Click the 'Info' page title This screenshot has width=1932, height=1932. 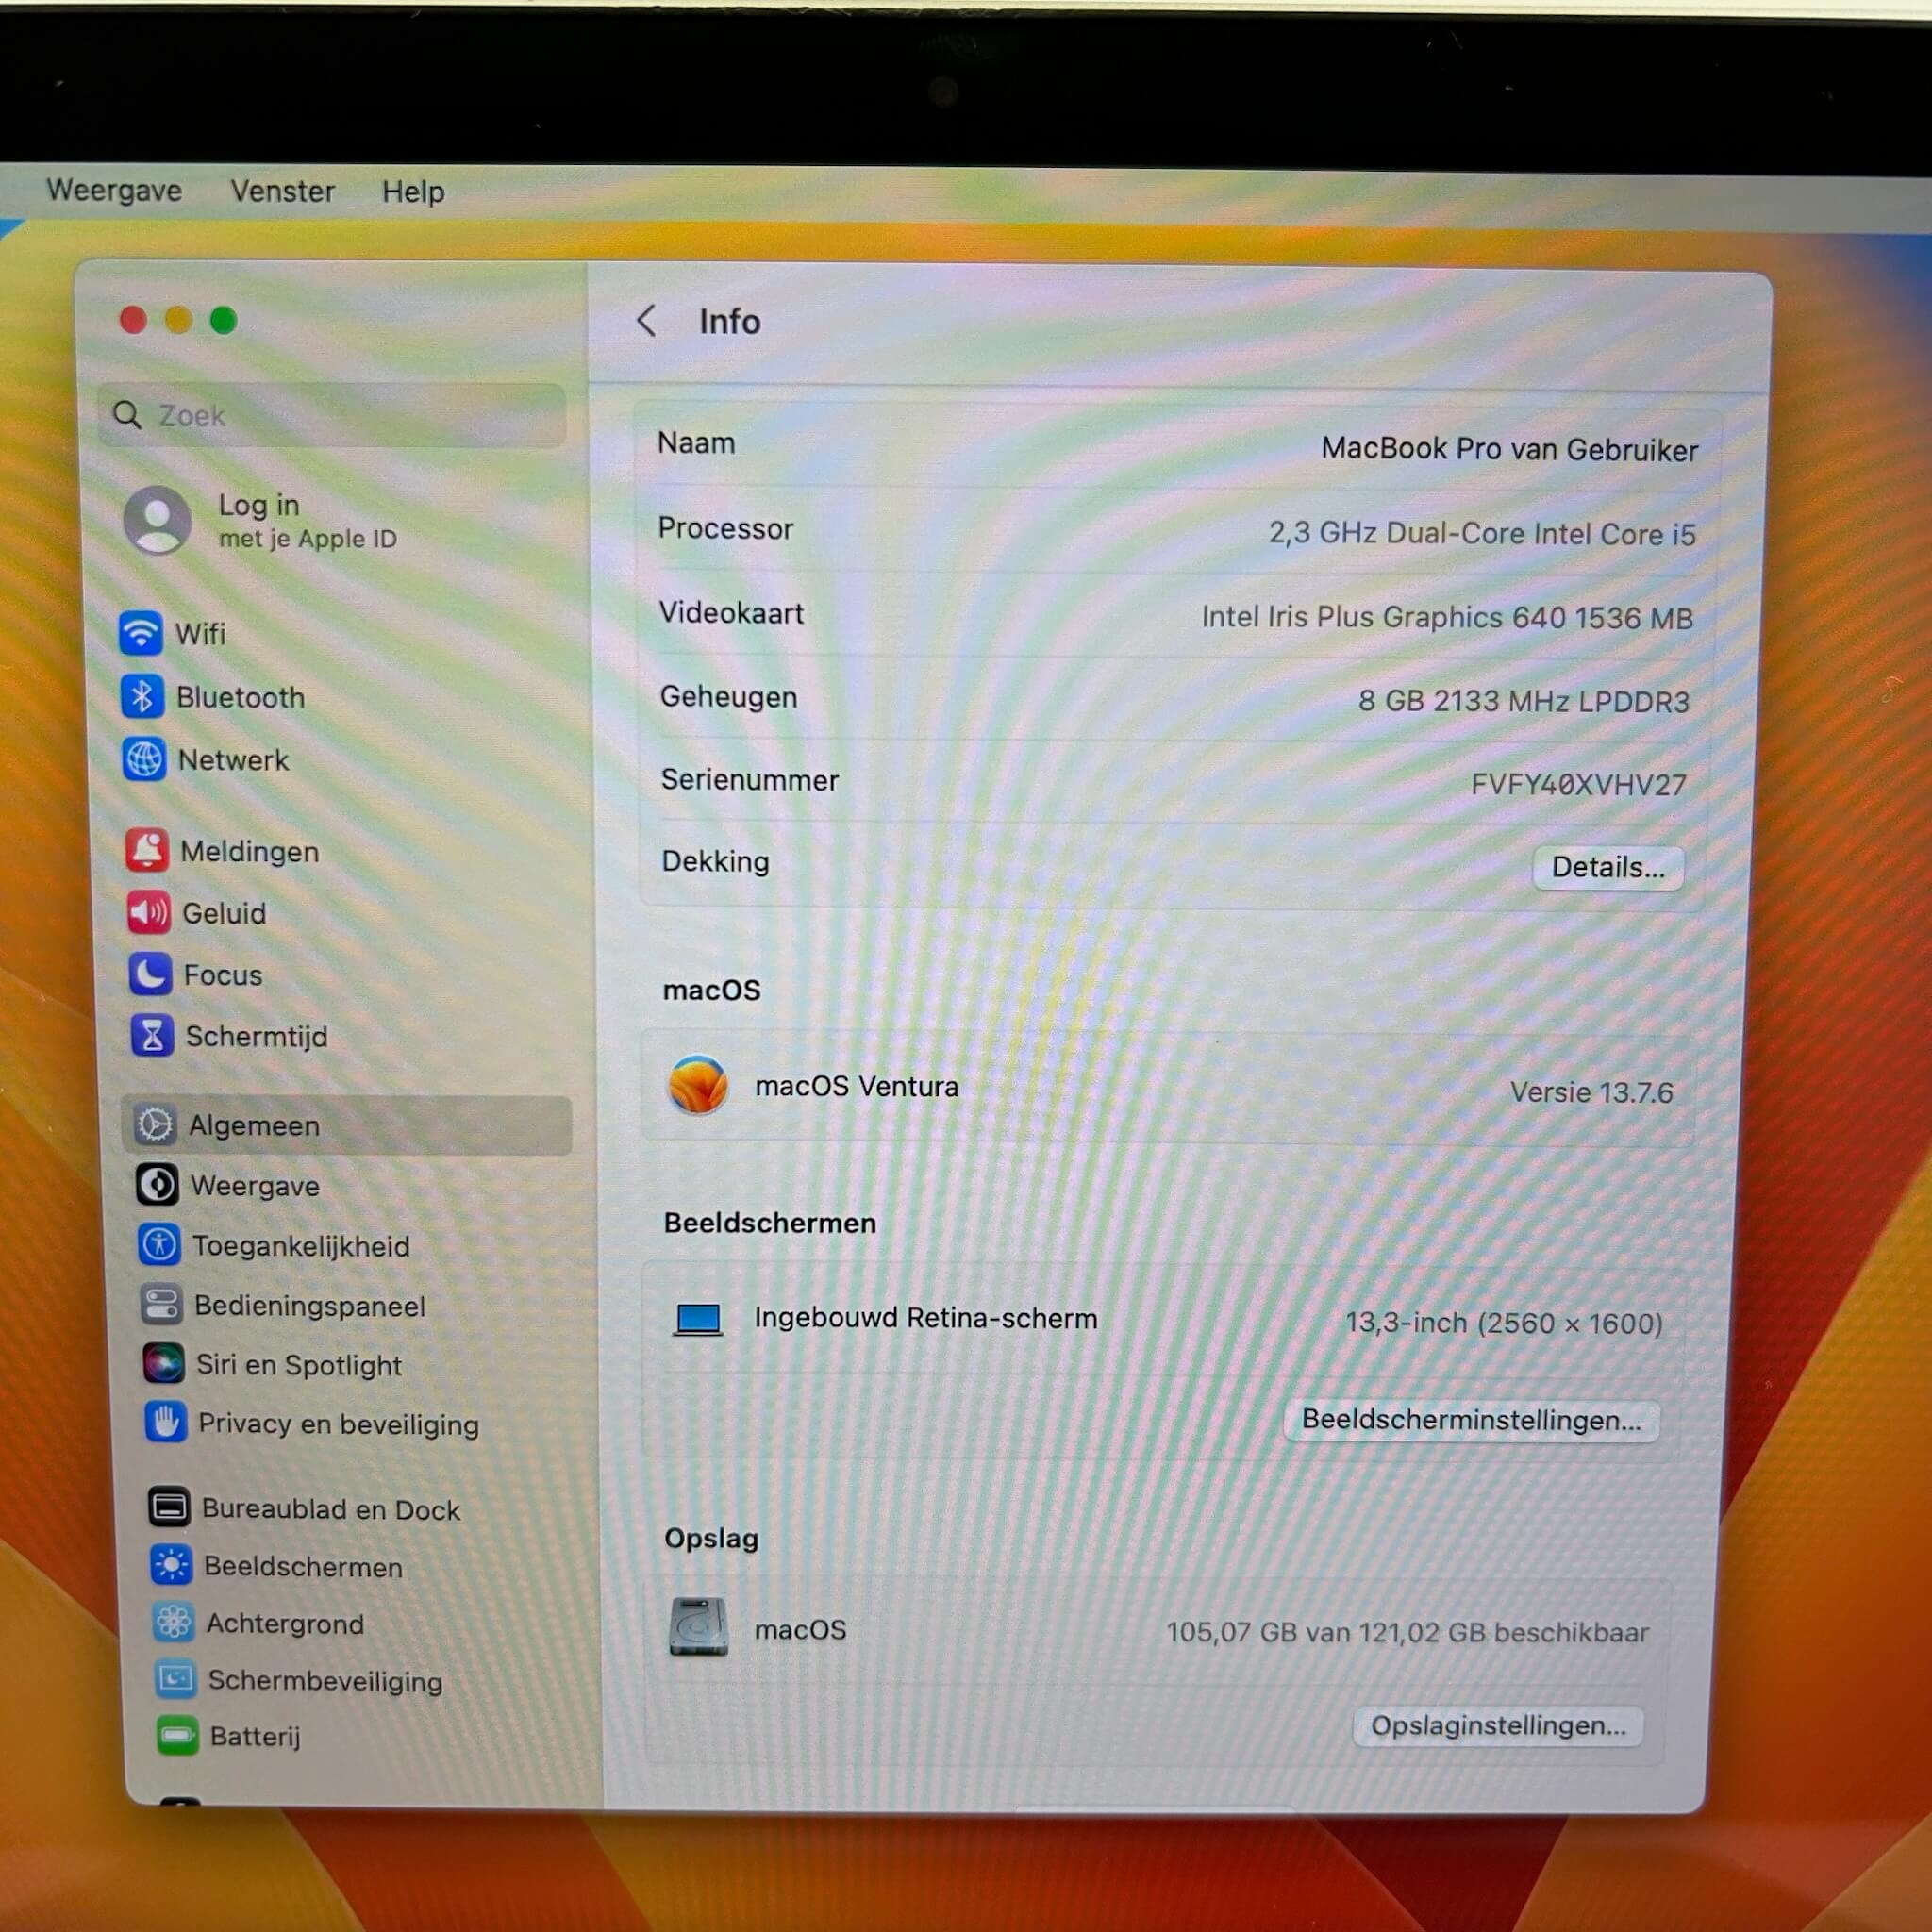(x=730, y=321)
